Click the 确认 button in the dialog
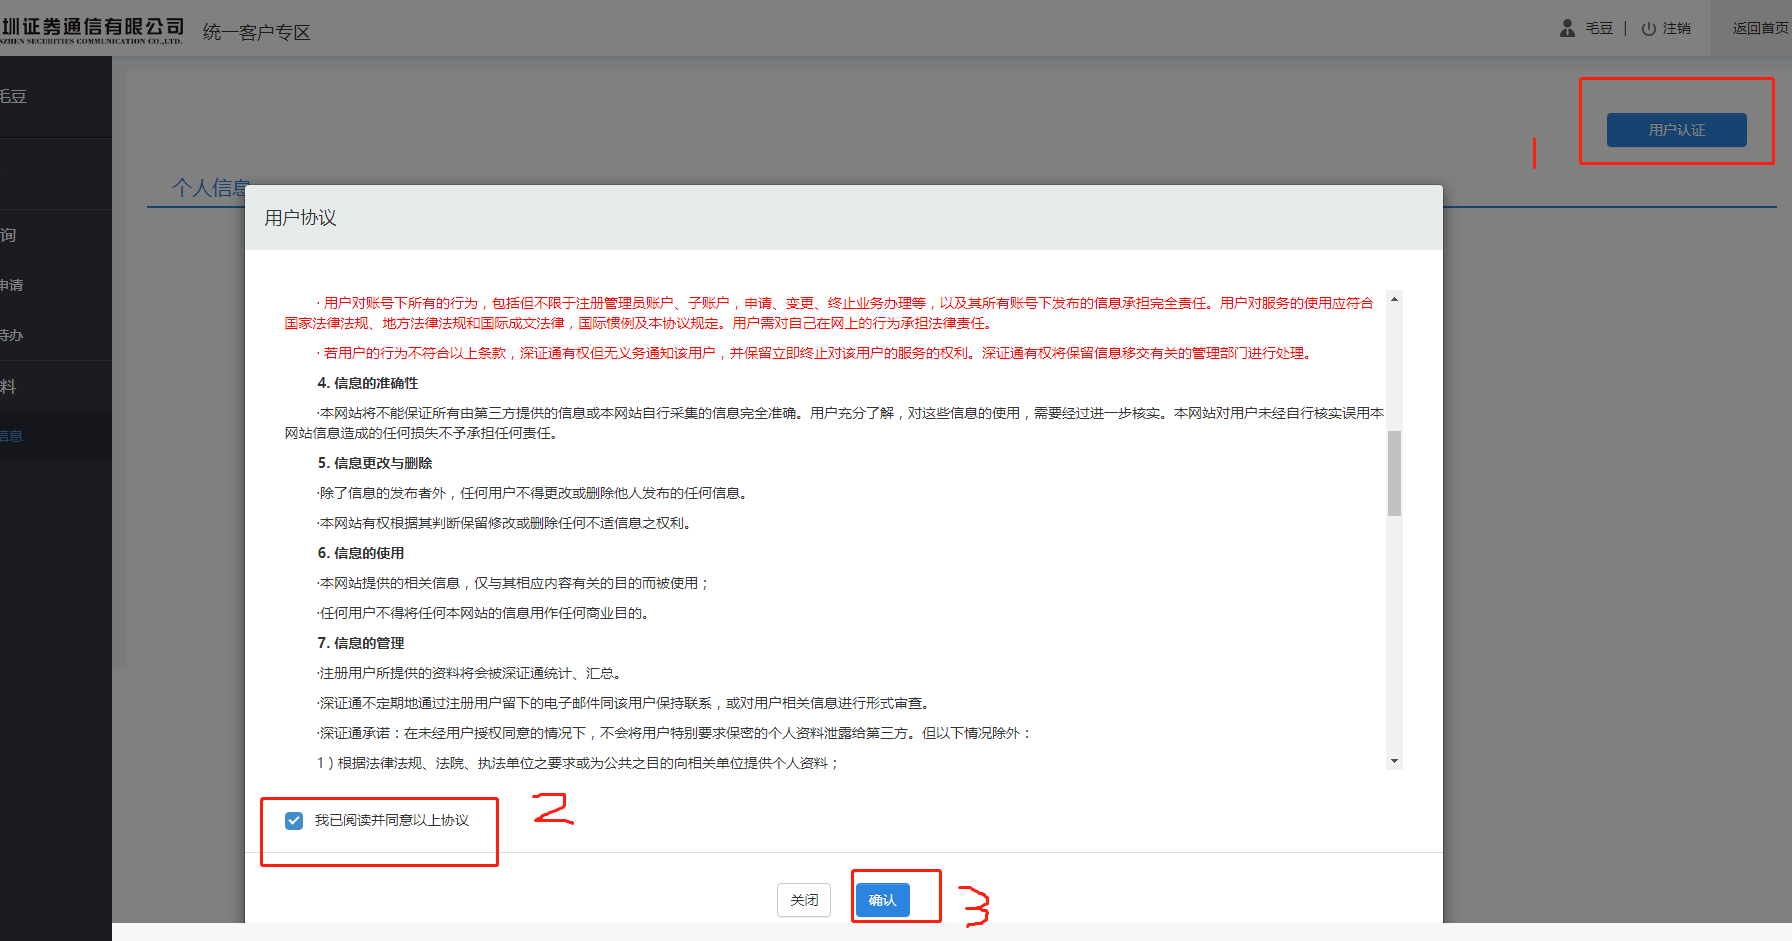The image size is (1792, 941). point(882,900)
